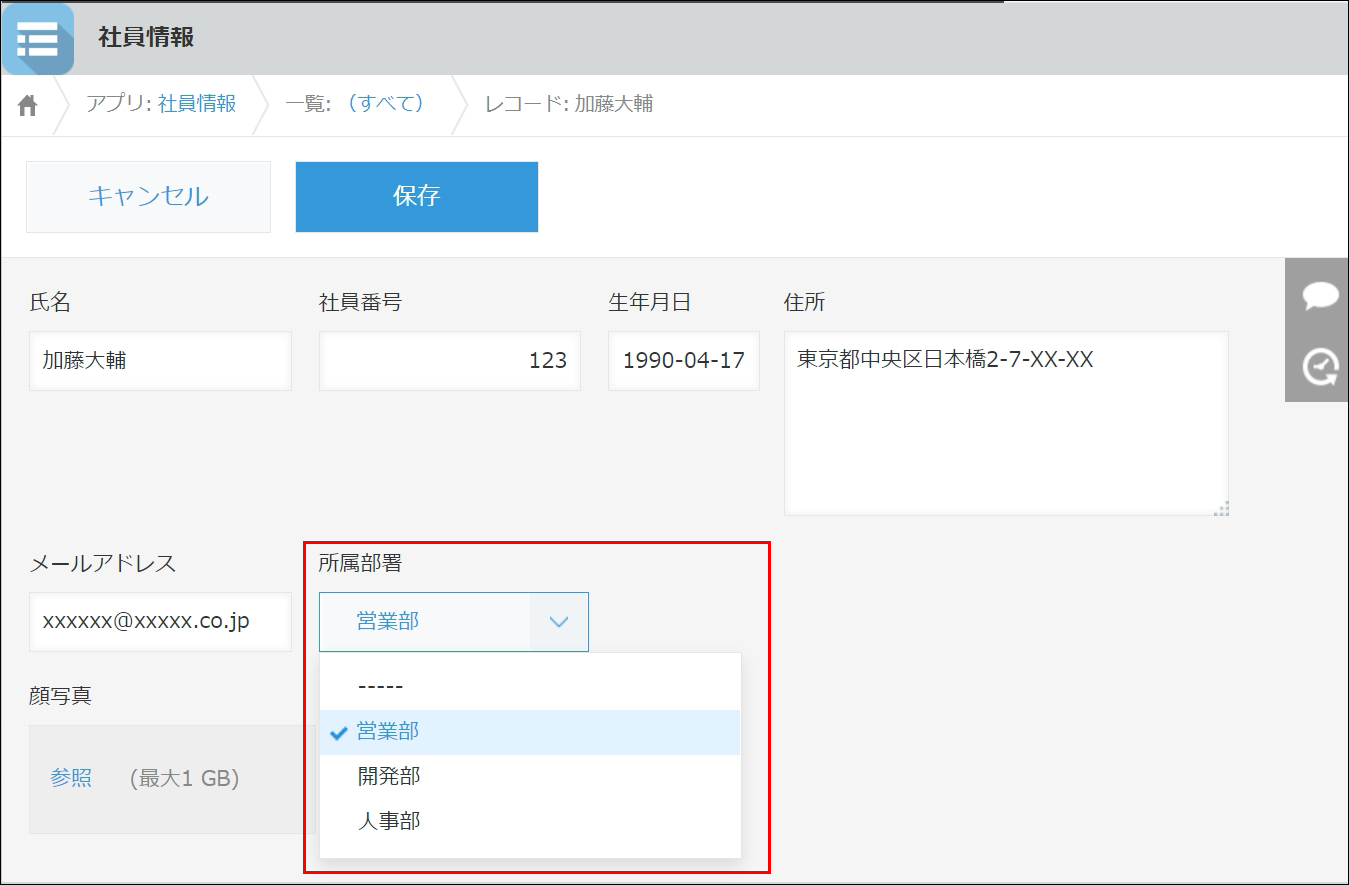Viewport: 1349px width, 885px height.
Task: Focus the 氏名 name input field
Action: (x=160, y=361)
